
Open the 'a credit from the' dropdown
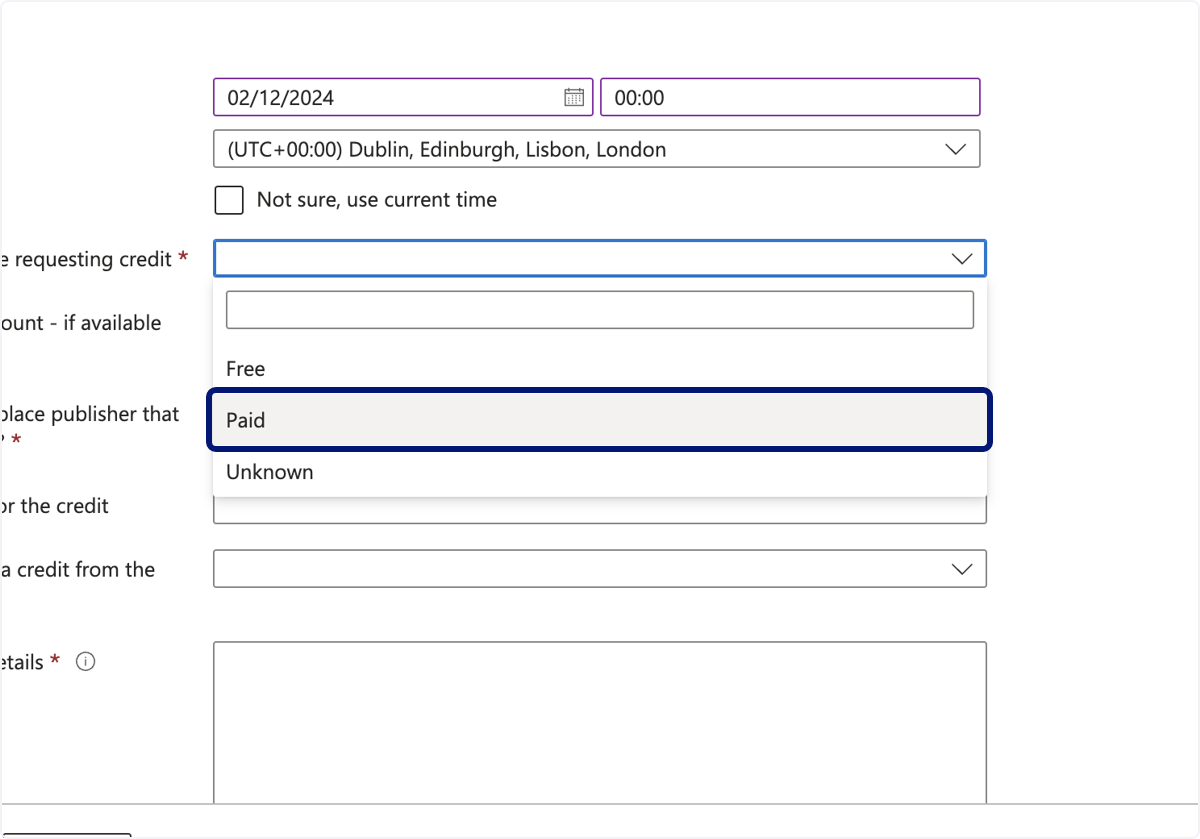[x=600, y=568]
